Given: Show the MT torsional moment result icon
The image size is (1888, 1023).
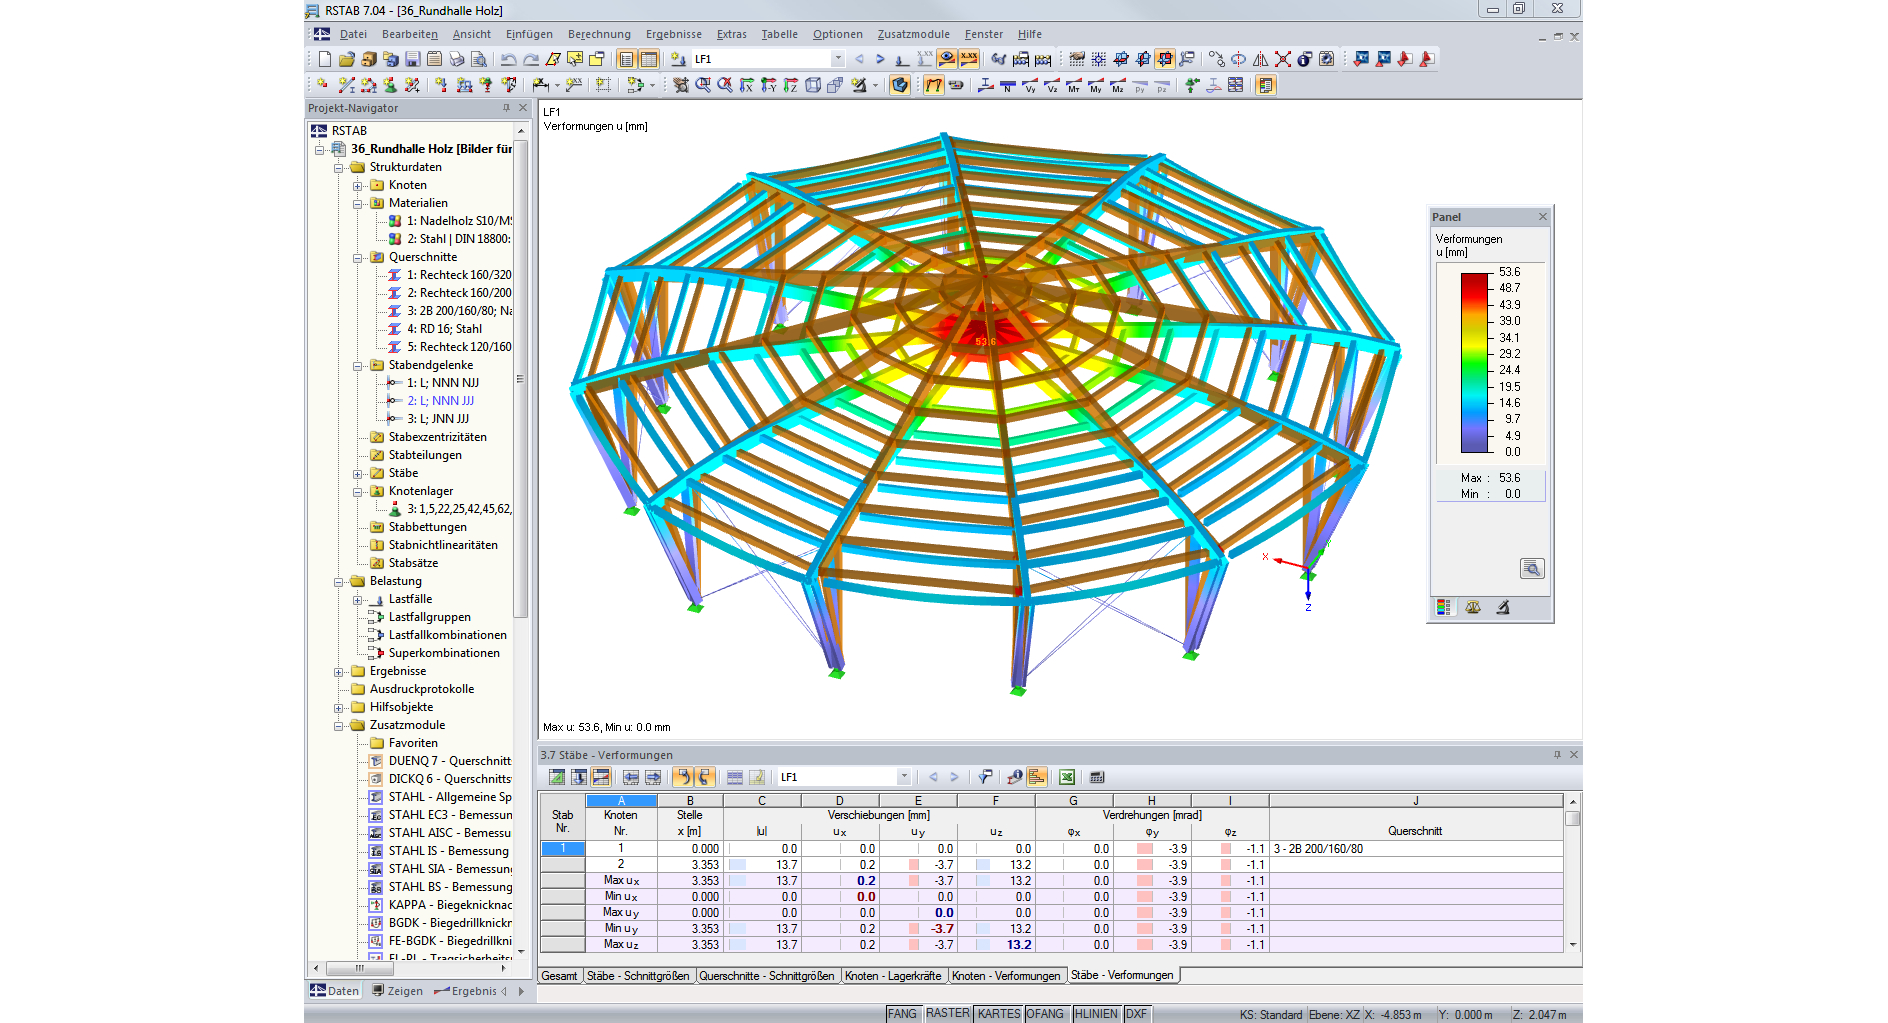Looking at the screenshot, I should pyautogui.click(x=1074, y=85).
